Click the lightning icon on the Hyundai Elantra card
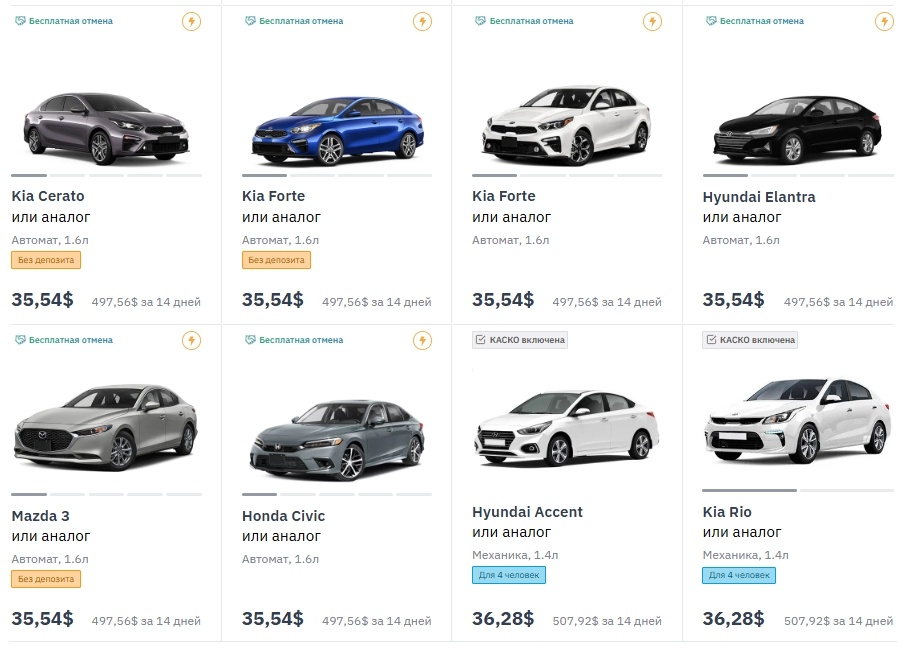This screenshot has height=653, width=918. 883,21
